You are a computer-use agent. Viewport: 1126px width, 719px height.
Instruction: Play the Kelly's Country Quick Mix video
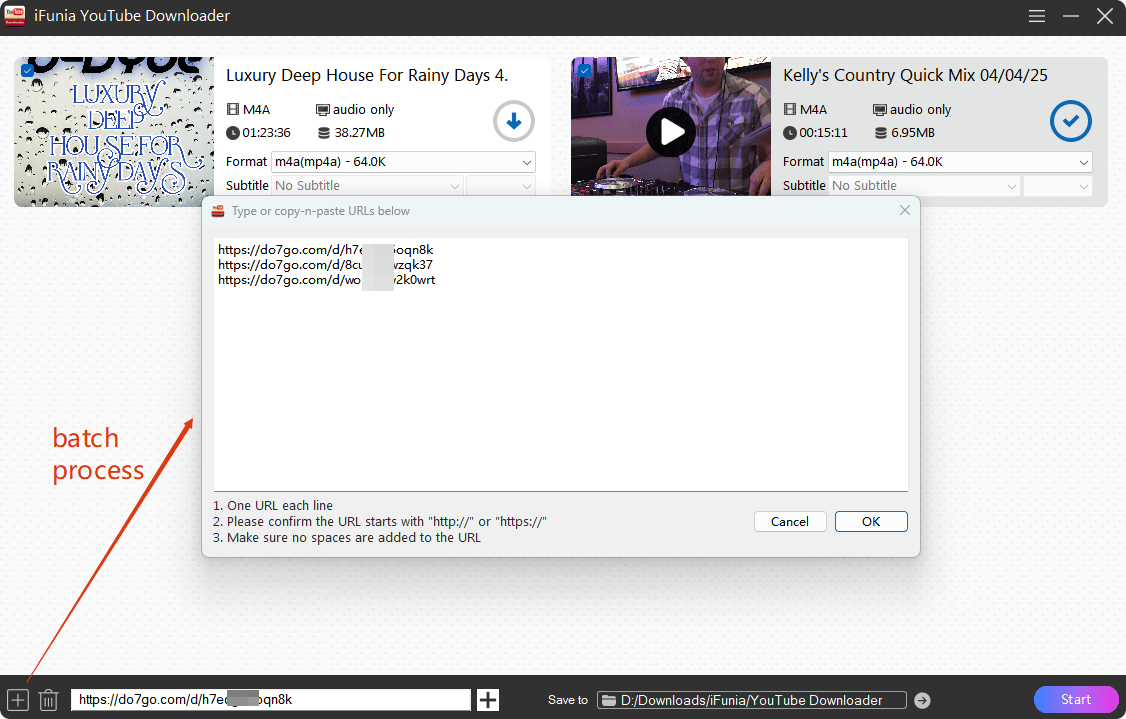(x=670, y=131)
